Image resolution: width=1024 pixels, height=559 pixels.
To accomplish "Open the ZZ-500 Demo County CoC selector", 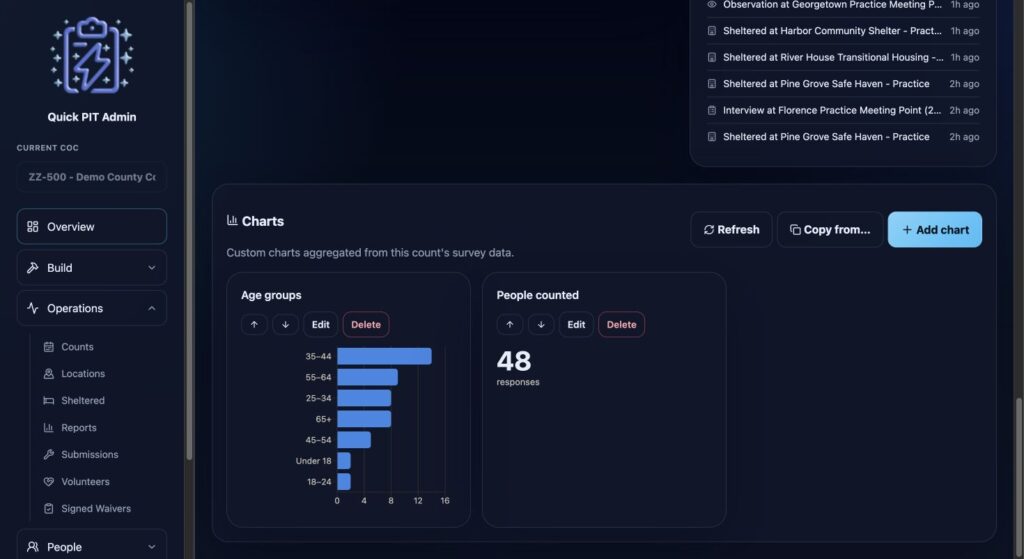I will point(91,177).
